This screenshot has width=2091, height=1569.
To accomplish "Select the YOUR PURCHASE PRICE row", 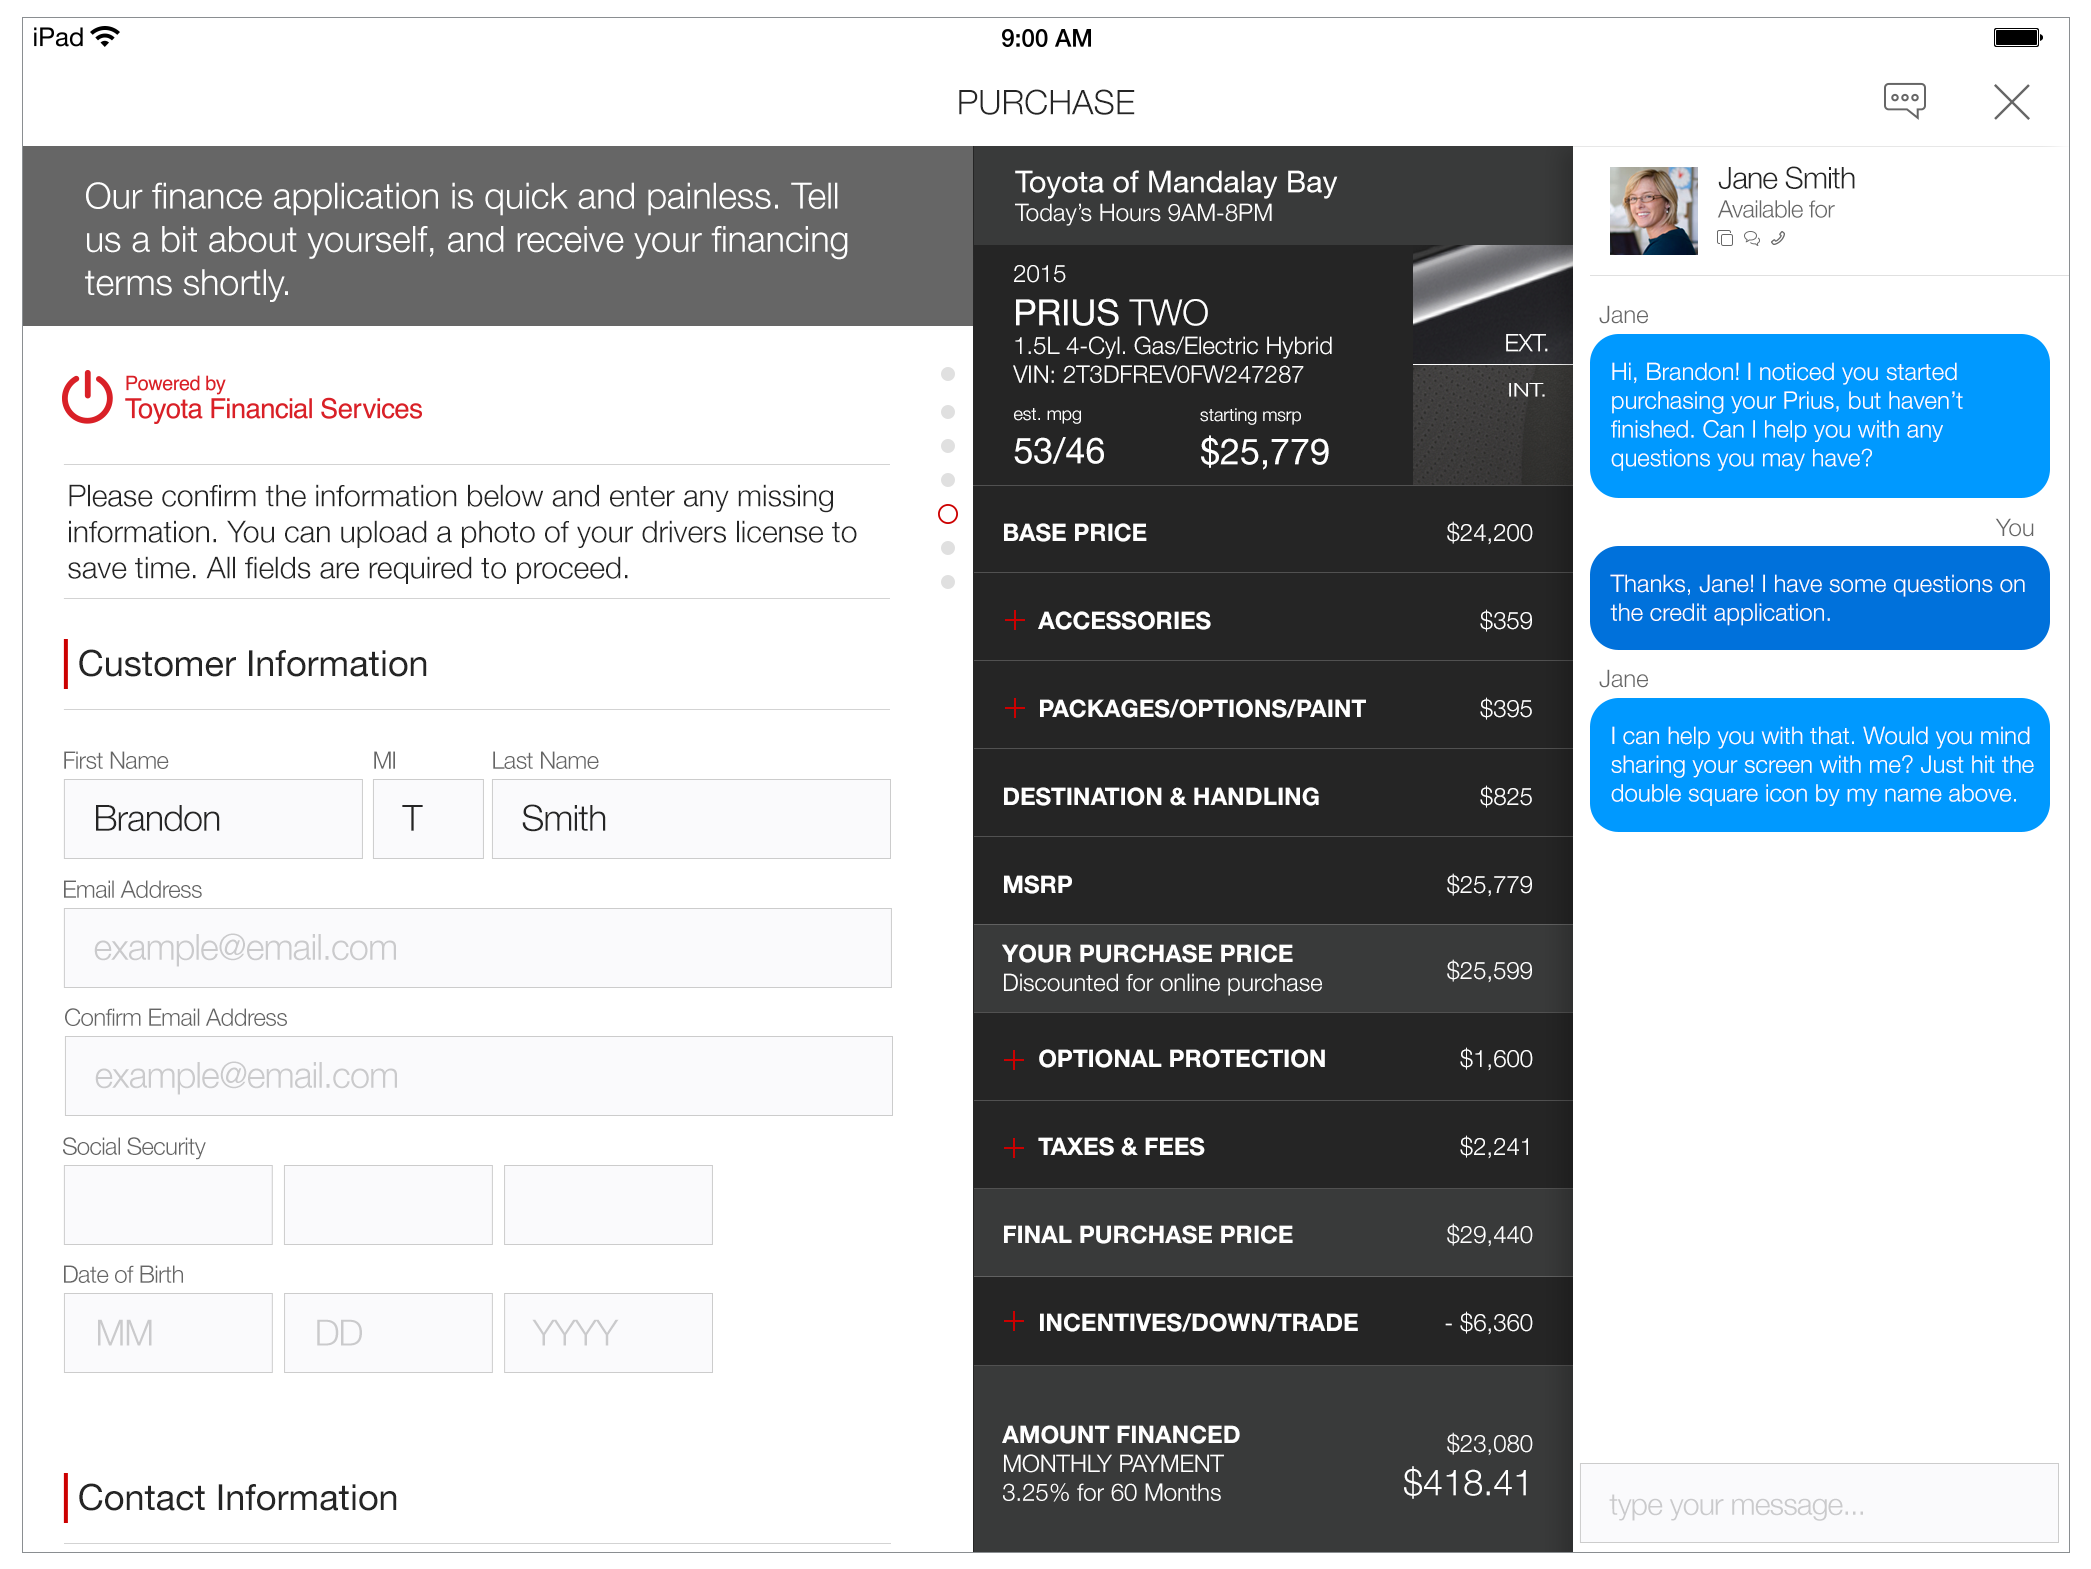I will coord(1272,969).
